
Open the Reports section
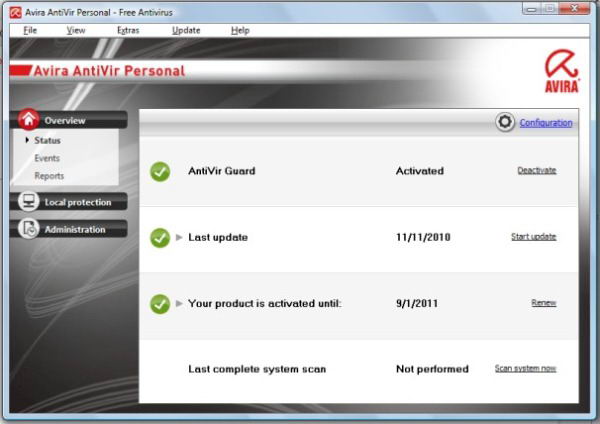[49, 176]
